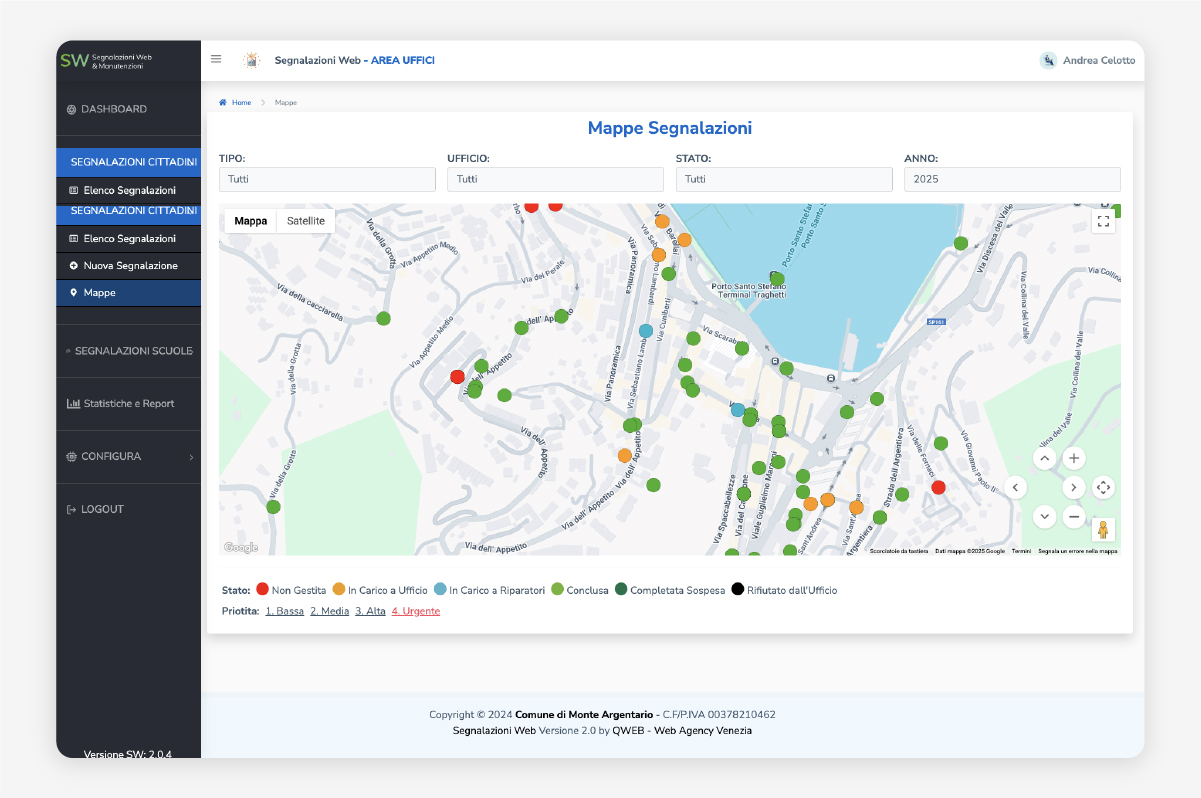Toggle map fullscreen view icon

[1103, 221]
